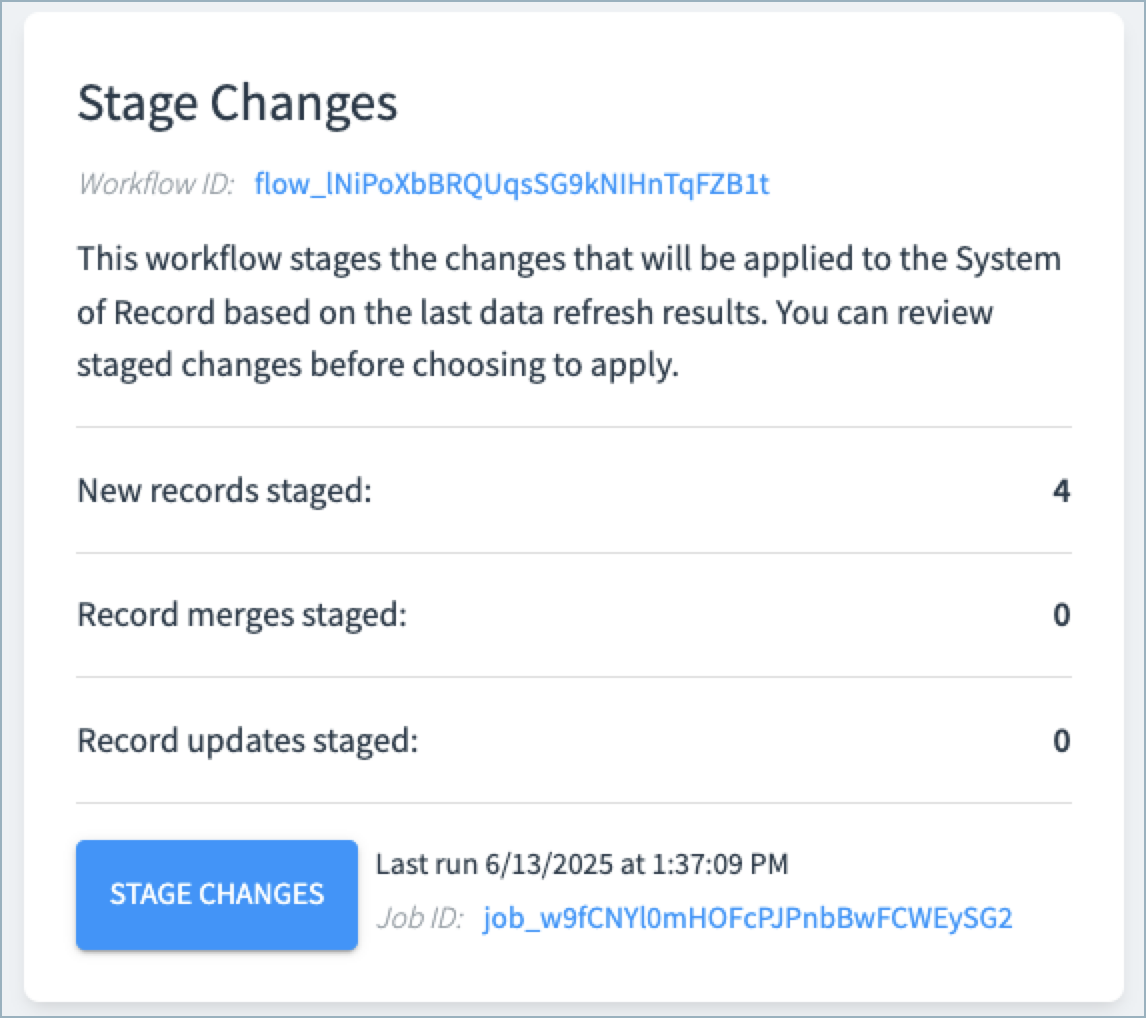Click the Last run label text
This screenshot has width=1146, height=1018.
point(428,865)
